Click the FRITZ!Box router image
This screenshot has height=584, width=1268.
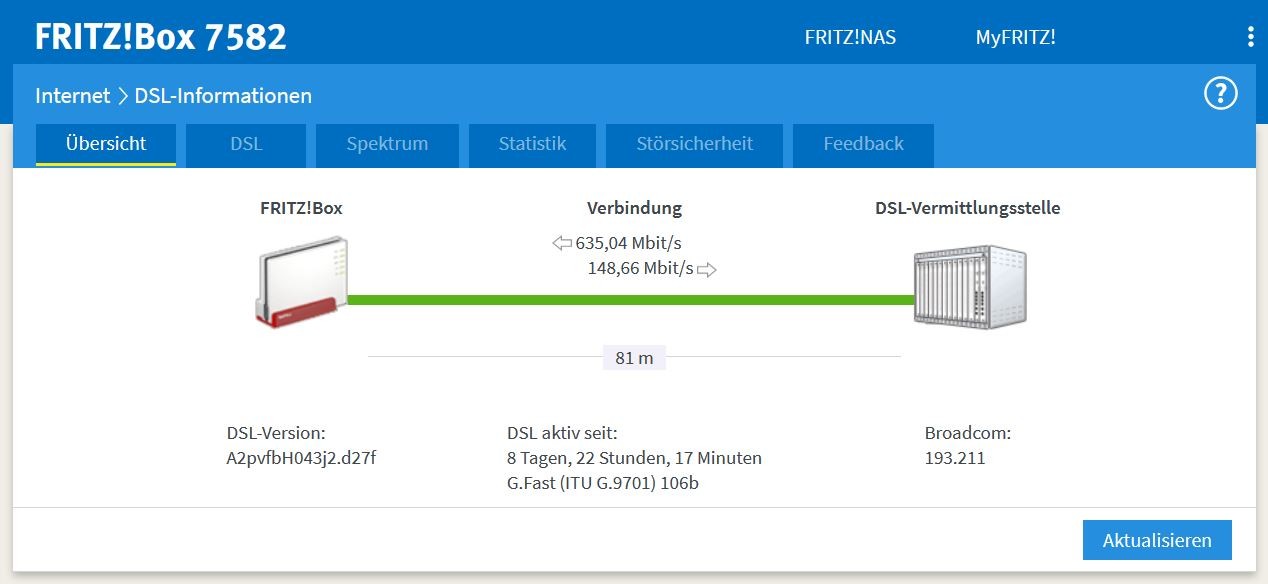point(301,282)
